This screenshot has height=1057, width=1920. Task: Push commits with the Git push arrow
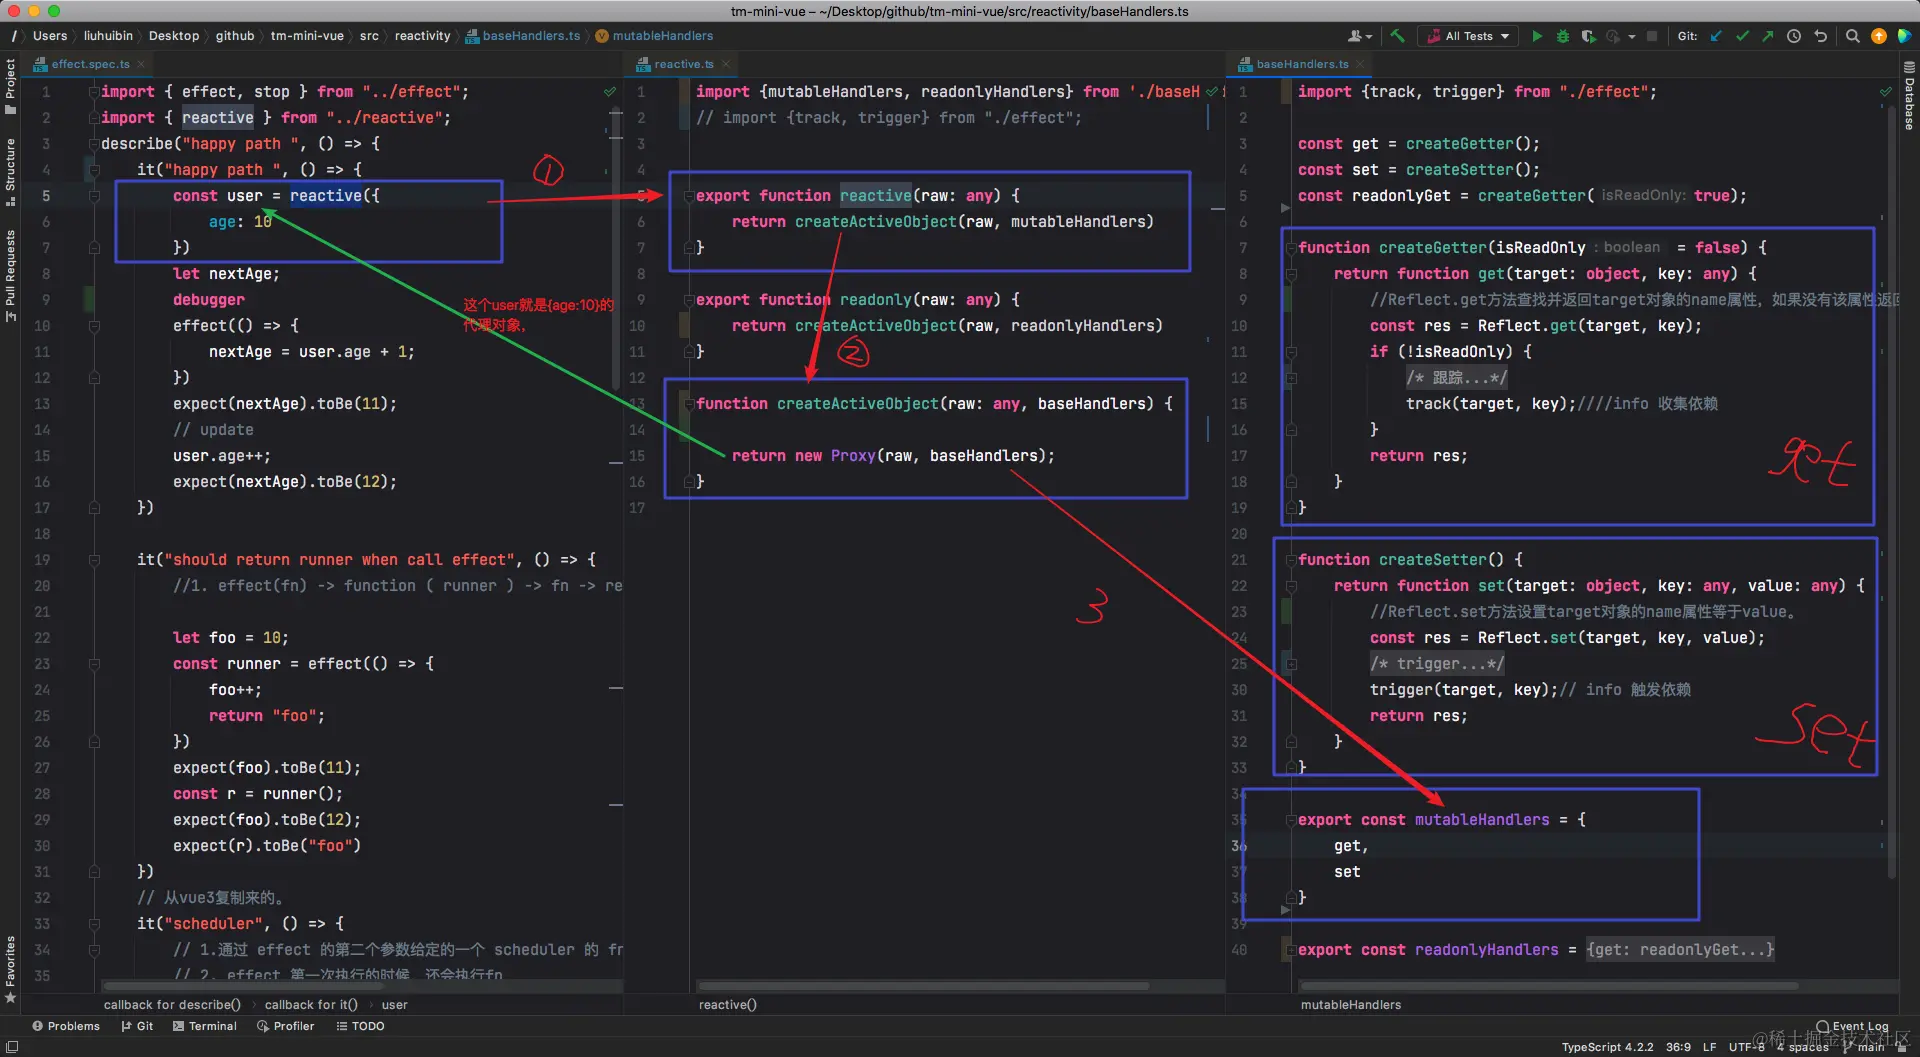(1768, 36)
